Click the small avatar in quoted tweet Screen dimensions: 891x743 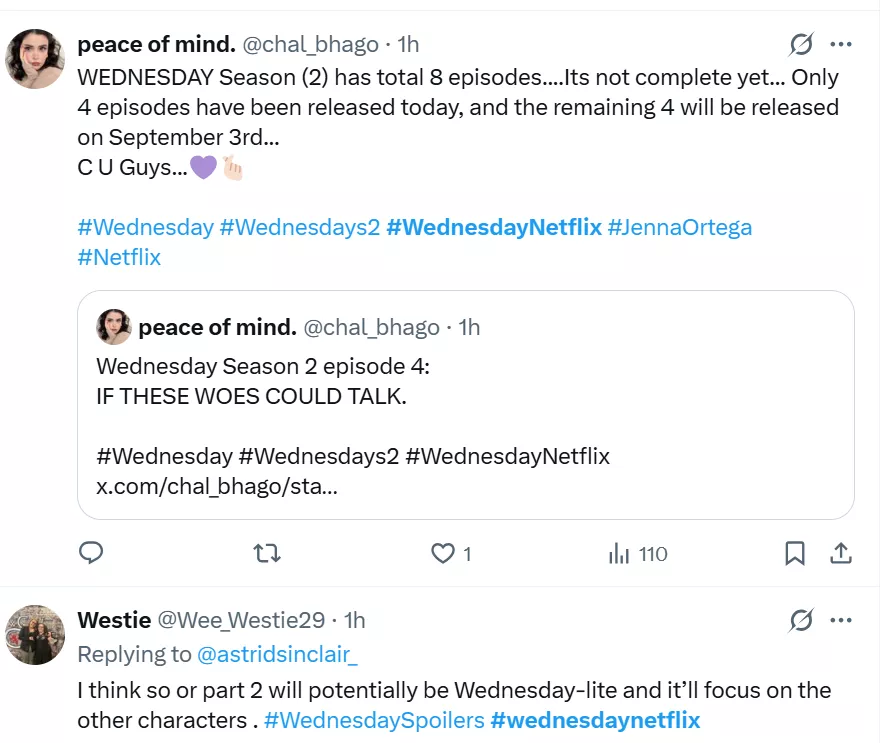pyautogui.click(x=114, y=327)
